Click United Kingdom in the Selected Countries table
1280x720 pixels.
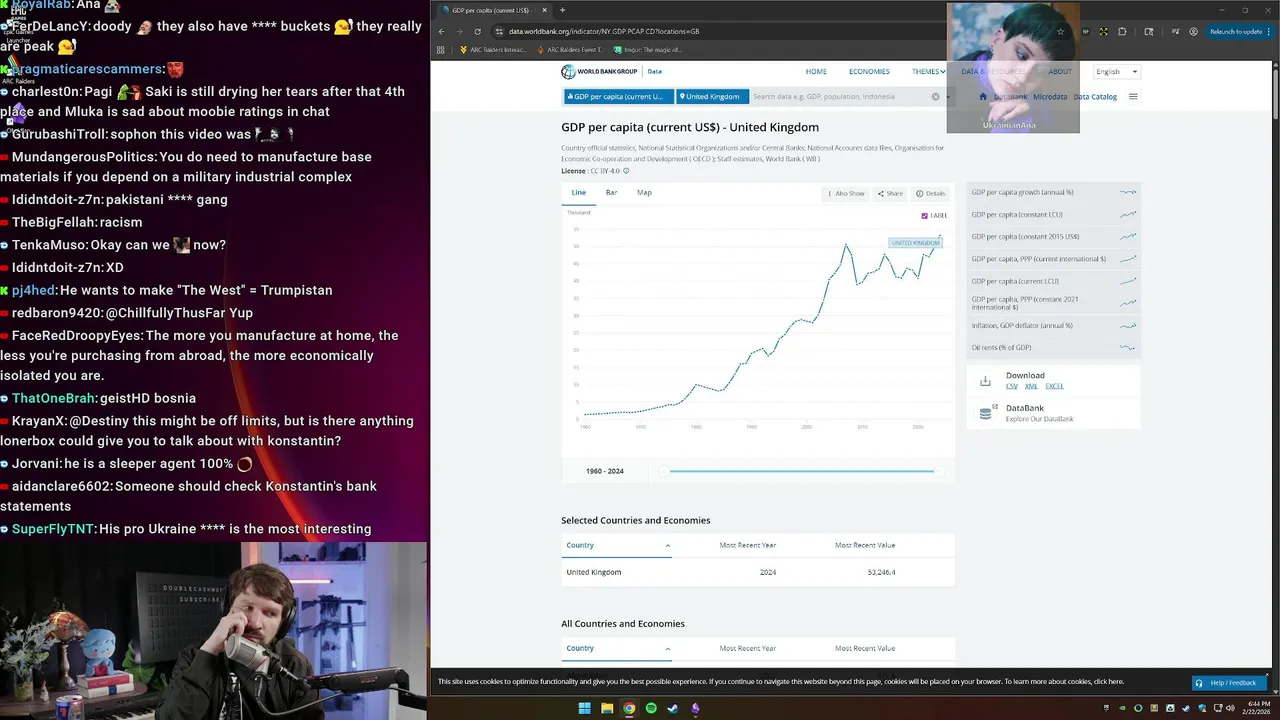[594, 572]
